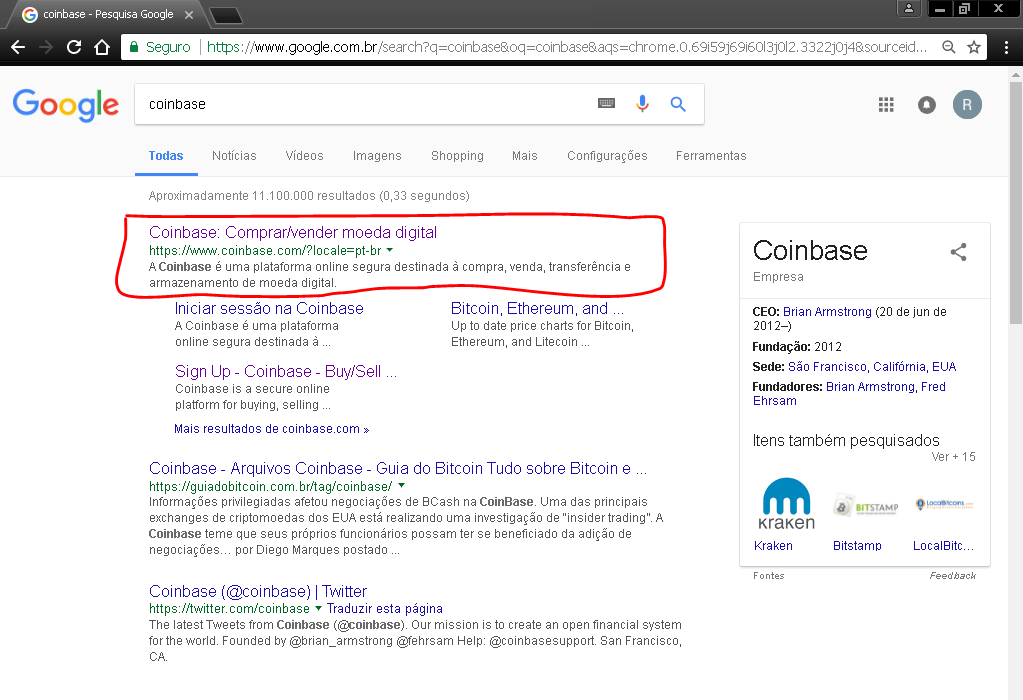Open Chrome three-dot menu
The width and height of the screenshot is (1023, 700).
pos(1006,47)
